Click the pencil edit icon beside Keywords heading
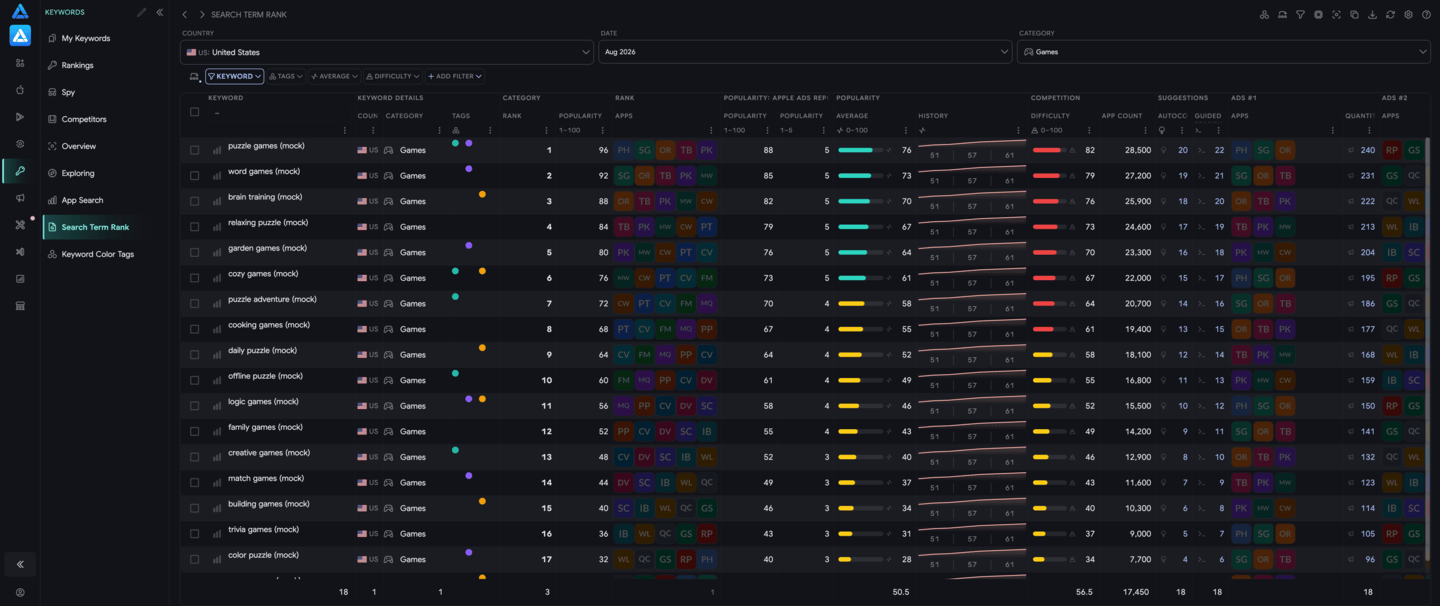The height and width of the screenshot is (606, 1440). tap(141, 13)
